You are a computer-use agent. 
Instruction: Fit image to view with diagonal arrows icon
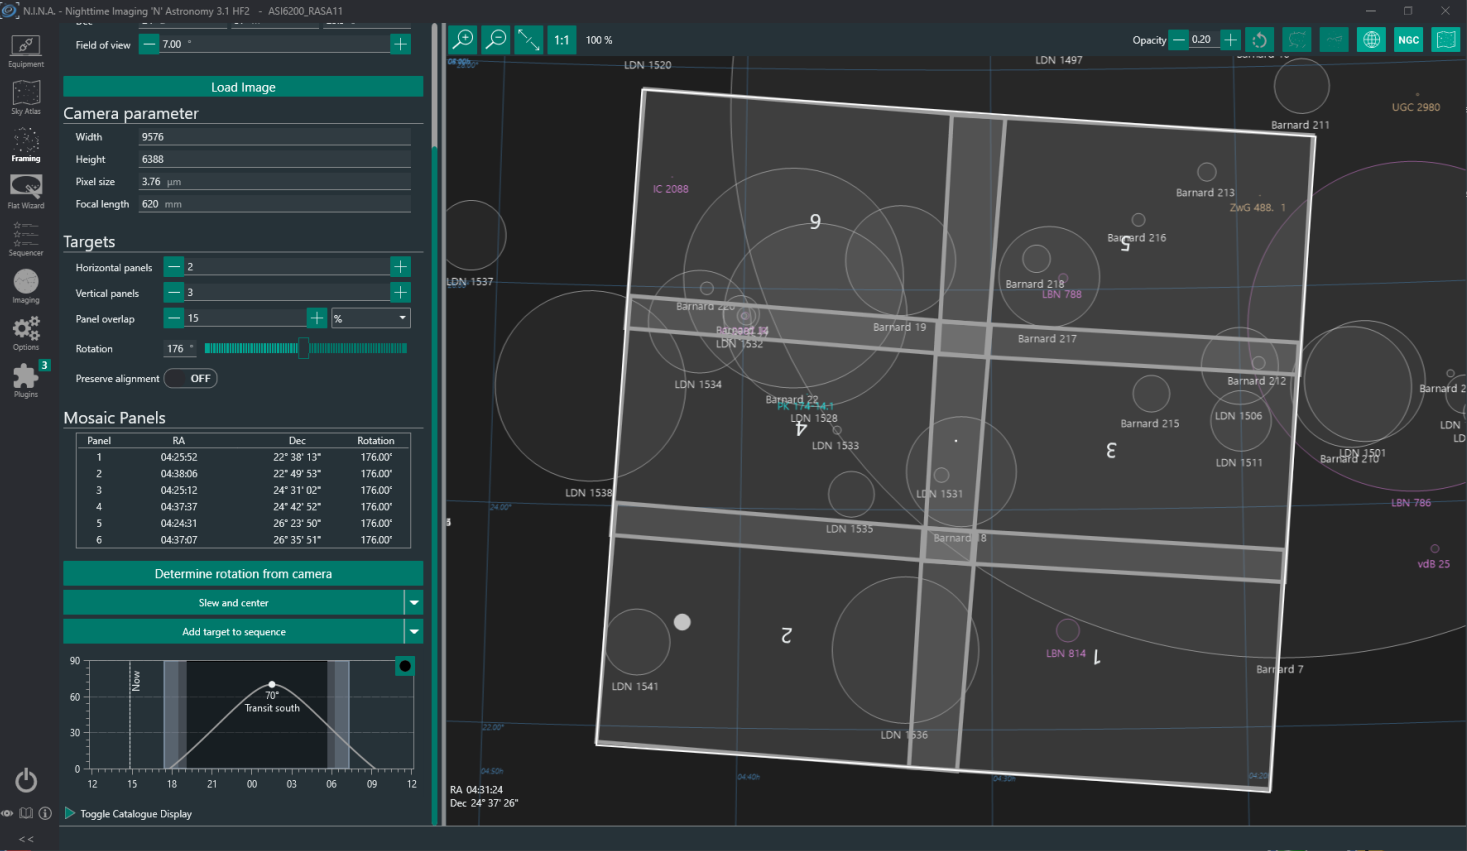click(529, 40)
